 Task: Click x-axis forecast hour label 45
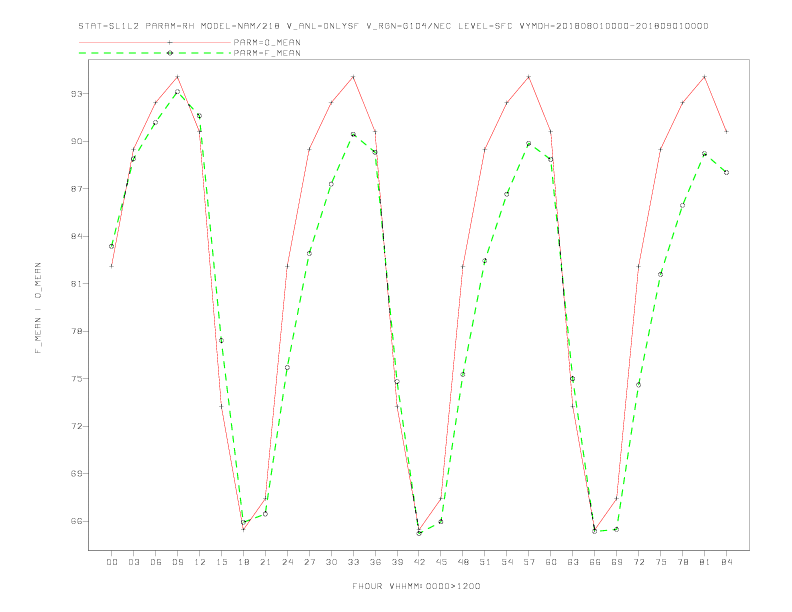click(x=441, y=562)
